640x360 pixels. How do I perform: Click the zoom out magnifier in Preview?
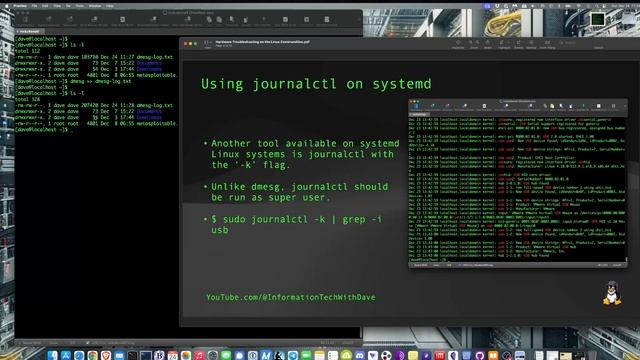[x=470, y=42]
